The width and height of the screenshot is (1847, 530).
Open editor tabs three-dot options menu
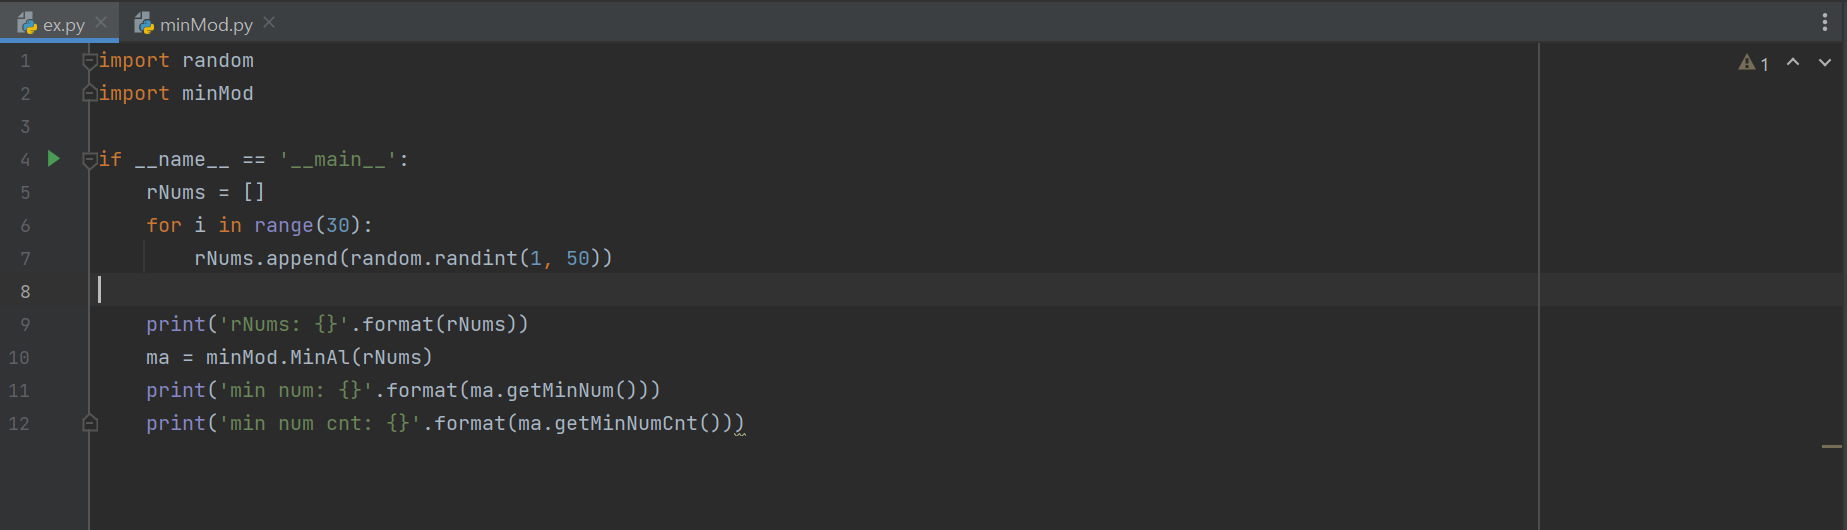tap(1825, 22)
